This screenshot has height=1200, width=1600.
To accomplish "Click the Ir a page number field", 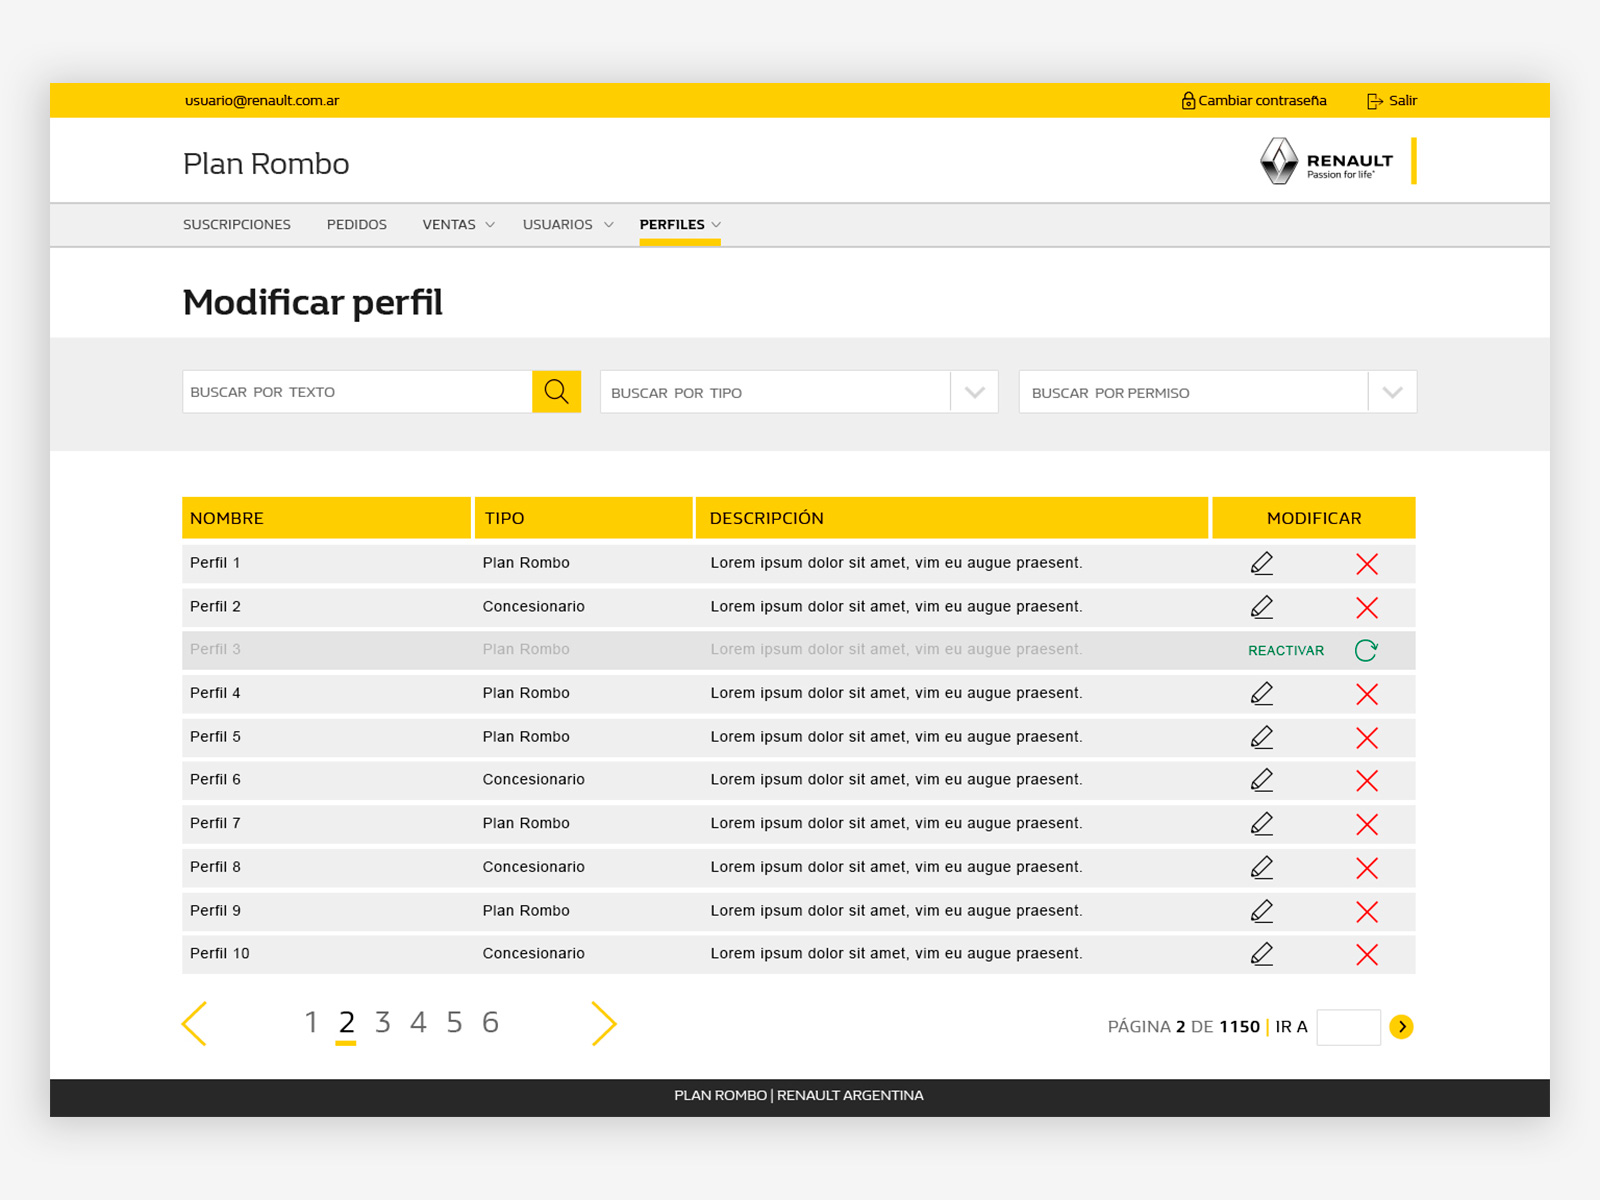I will click(x=1348, y=1027).
